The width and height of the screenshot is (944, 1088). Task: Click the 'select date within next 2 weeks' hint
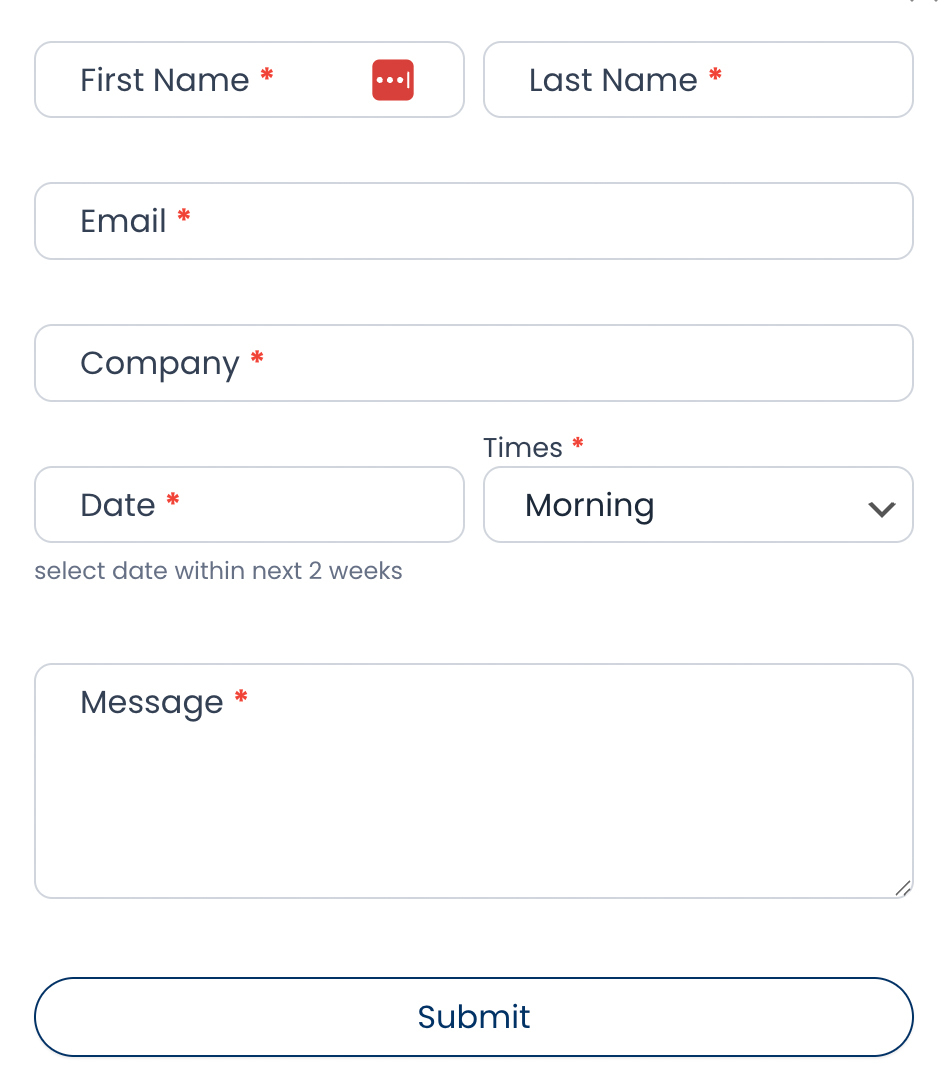[x=218, y=571]
